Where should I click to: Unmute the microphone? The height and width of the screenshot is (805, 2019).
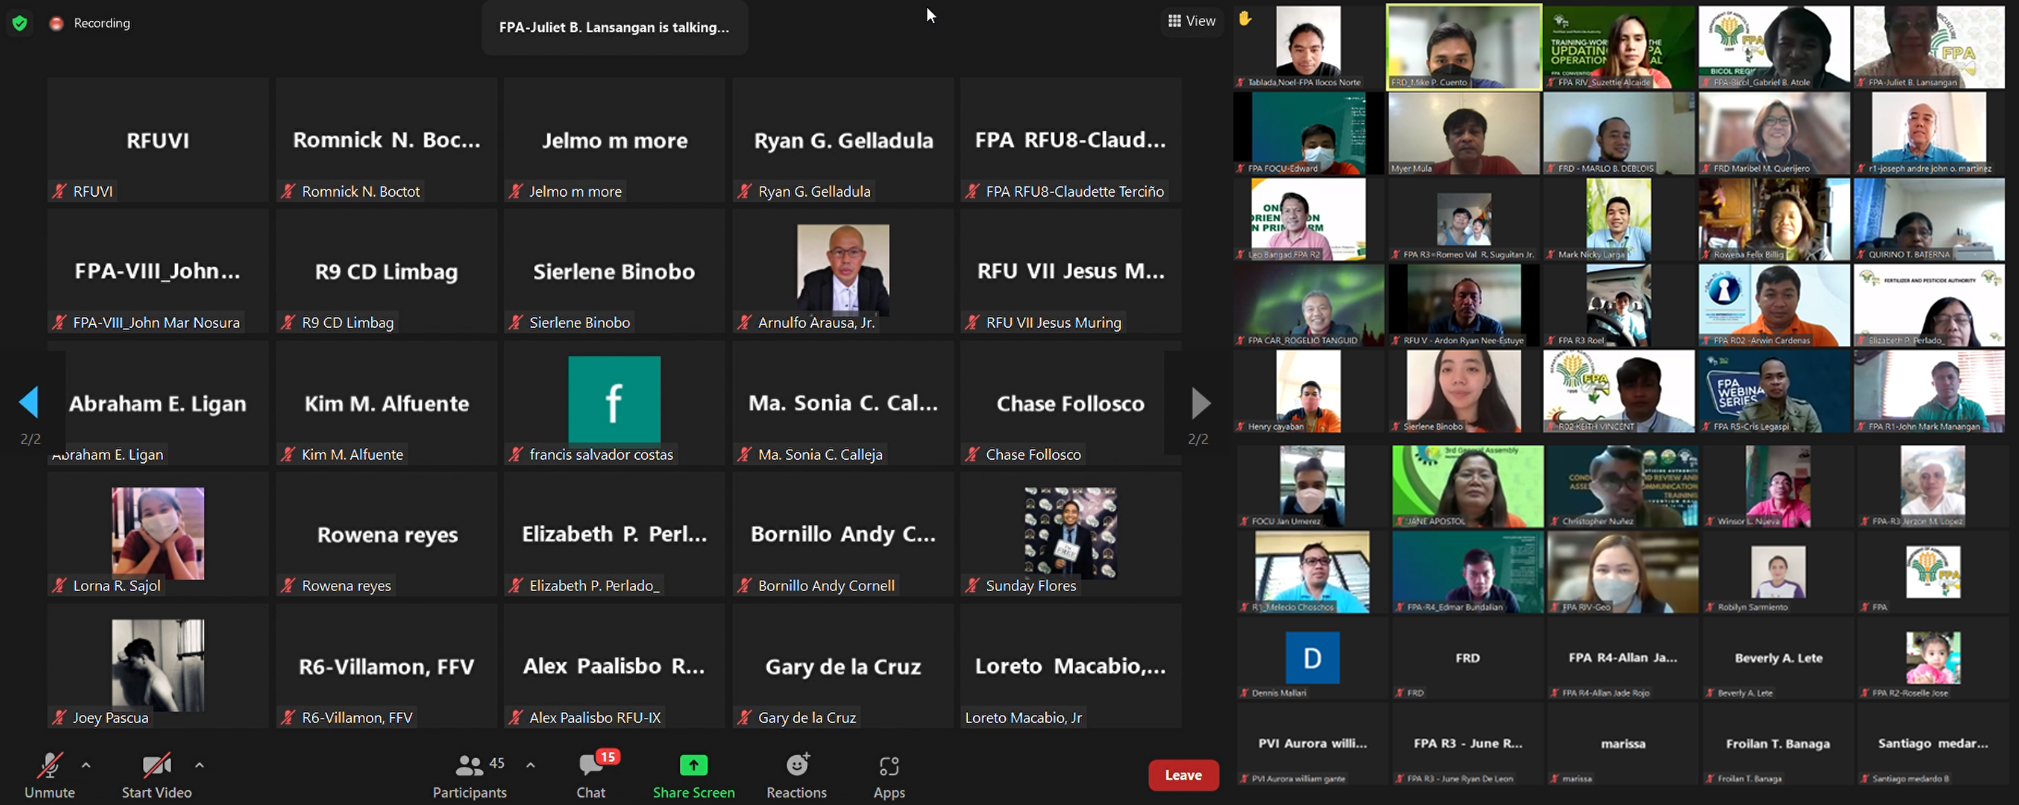click(x=49, y=775)
